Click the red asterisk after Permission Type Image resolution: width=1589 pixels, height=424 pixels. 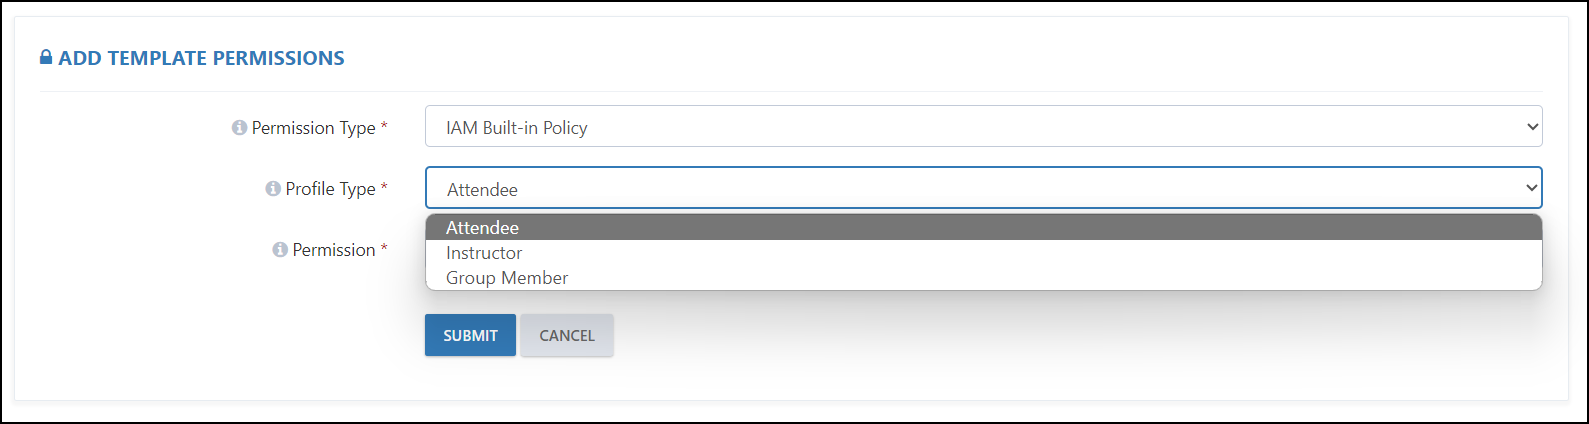tap(384, 127)
